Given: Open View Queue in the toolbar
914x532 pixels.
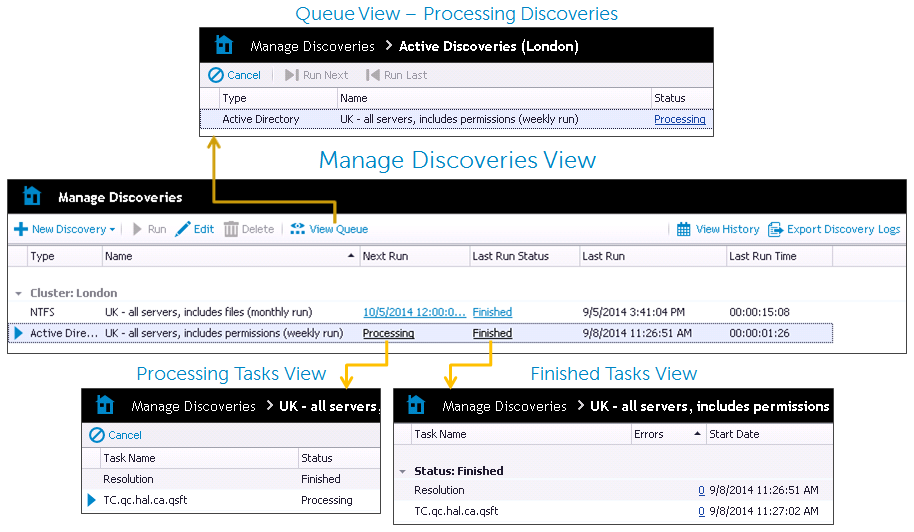Looking at the screenshot, I should point(329,229).
